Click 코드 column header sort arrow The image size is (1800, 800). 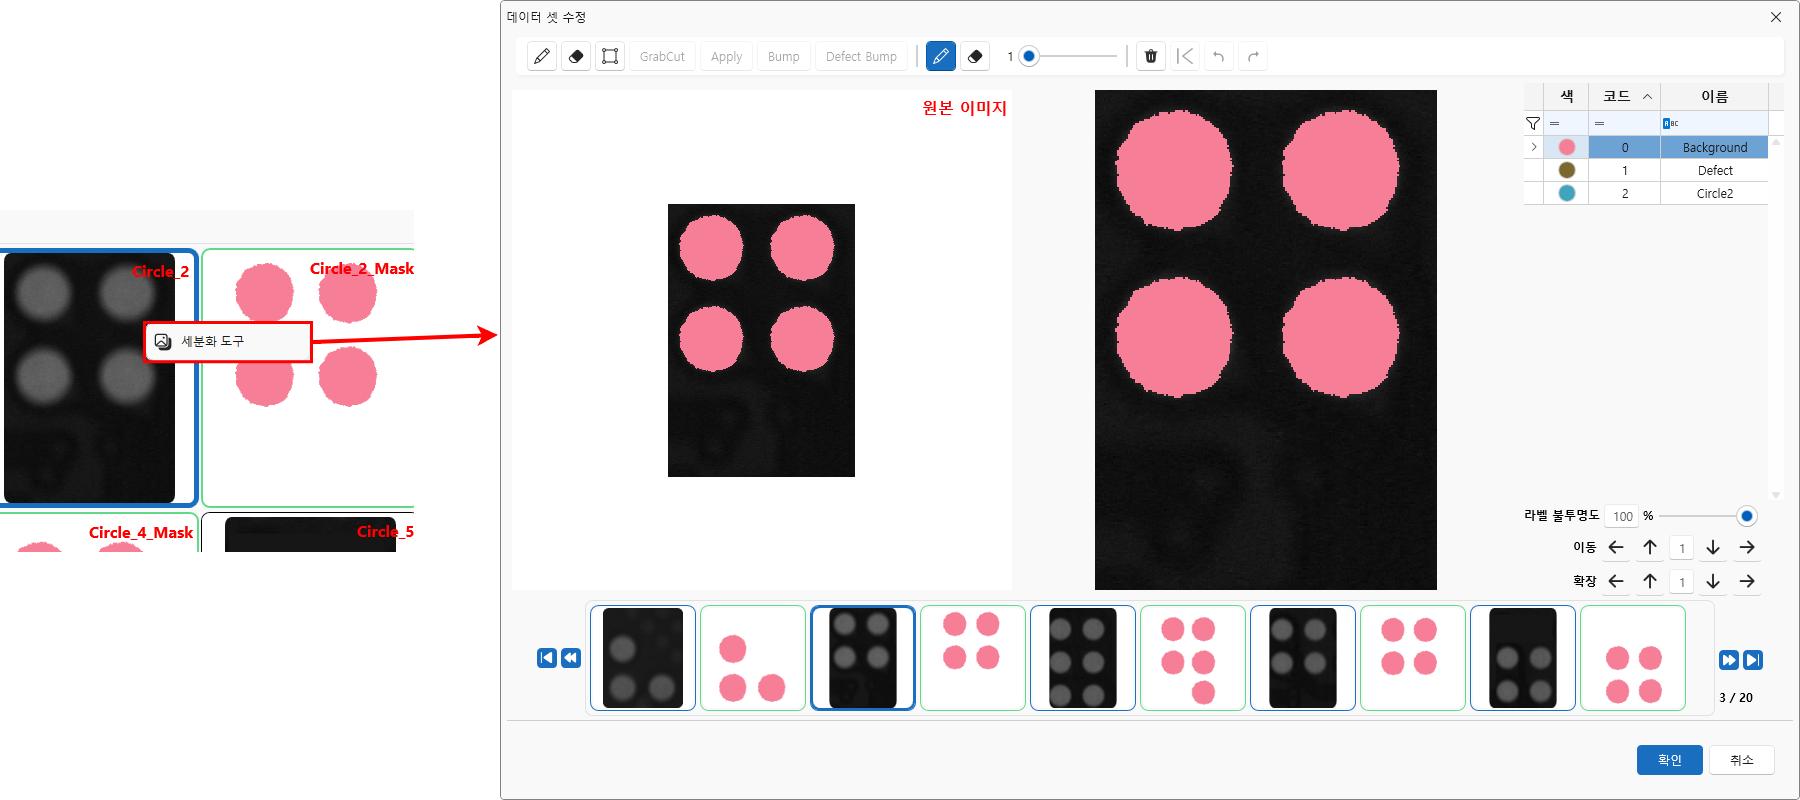[1647, 96]
